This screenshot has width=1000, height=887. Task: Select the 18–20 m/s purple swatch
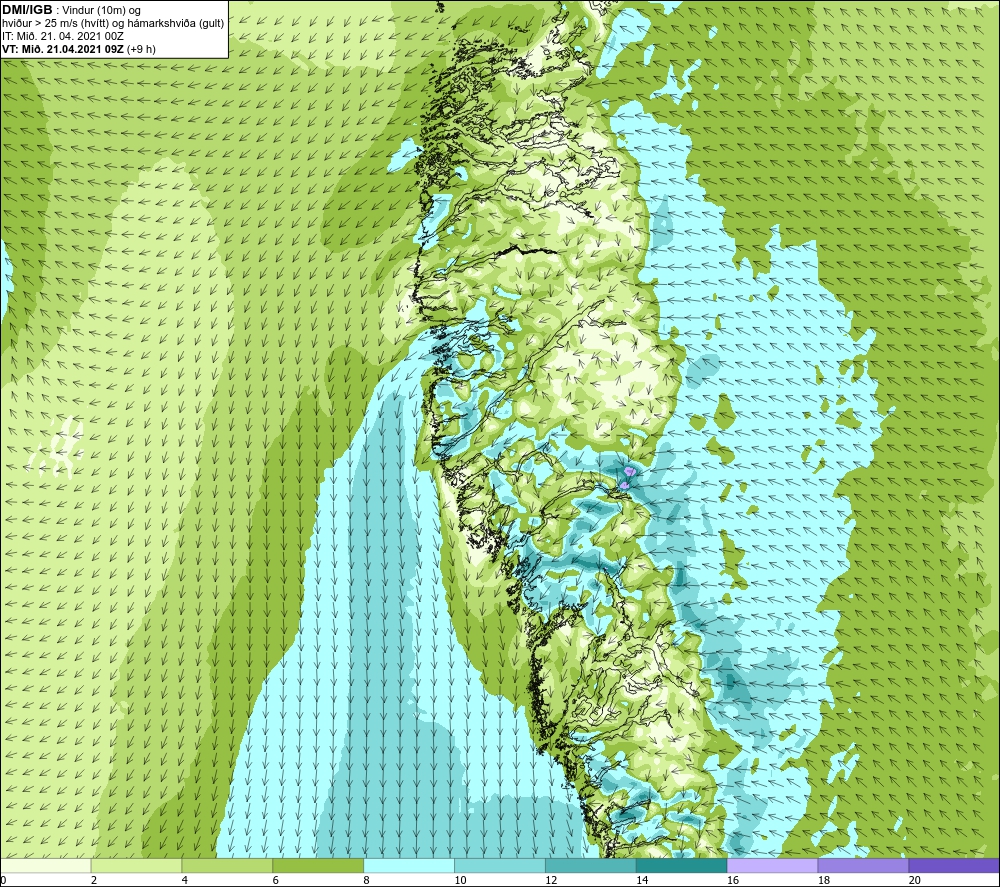tap(863, 866)
